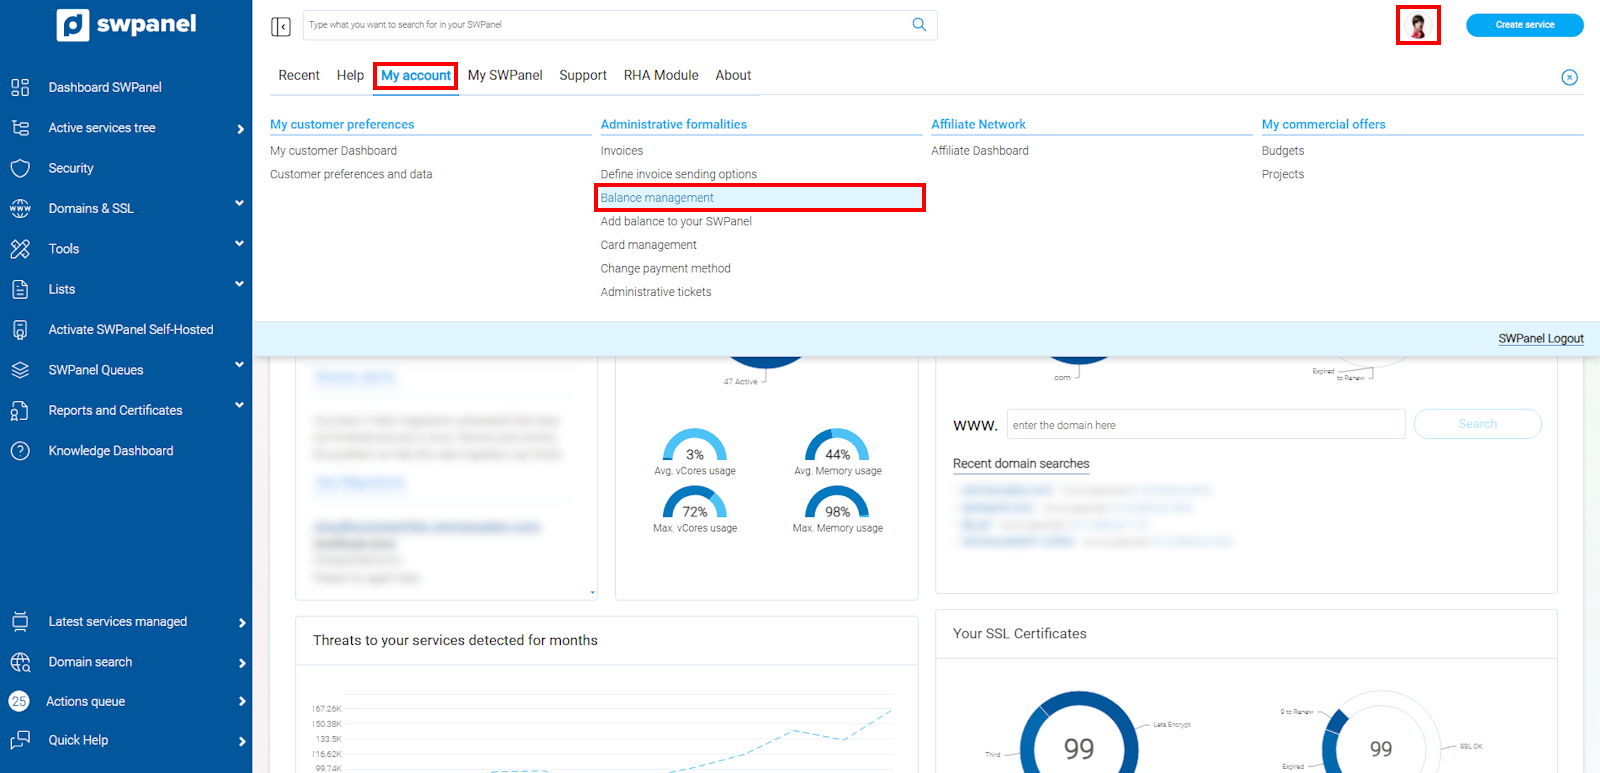This screenshot has height=773, width=1600.
Task: Open My customer Dashboard link
Action: (x=334, y=151)
